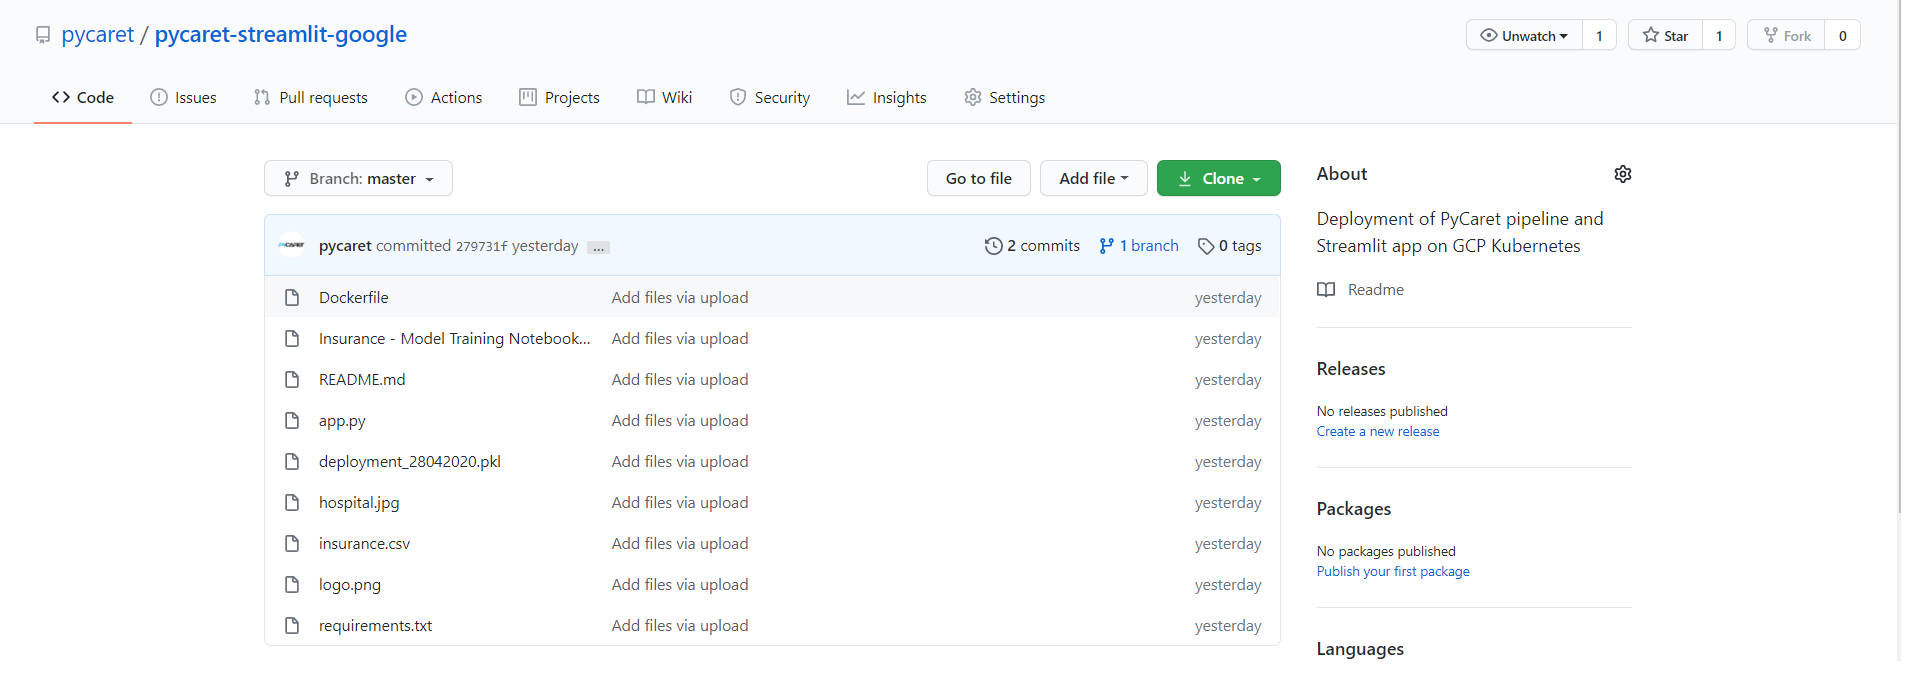Click file icon next to deployment_28042020.pkl
This screenshot has width=1908, height=683.
292,461
